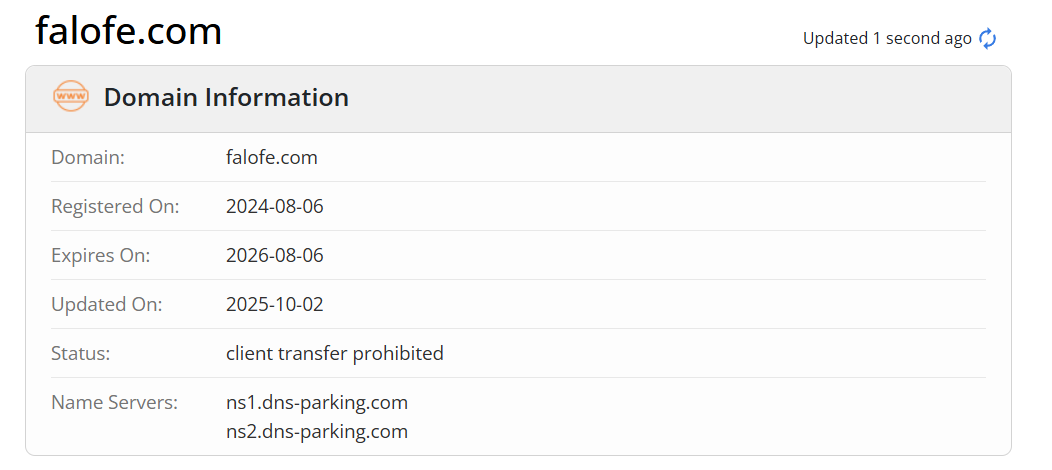Select the "Registered On:" label
The image size is (1052, 470).
pos(115,206)
